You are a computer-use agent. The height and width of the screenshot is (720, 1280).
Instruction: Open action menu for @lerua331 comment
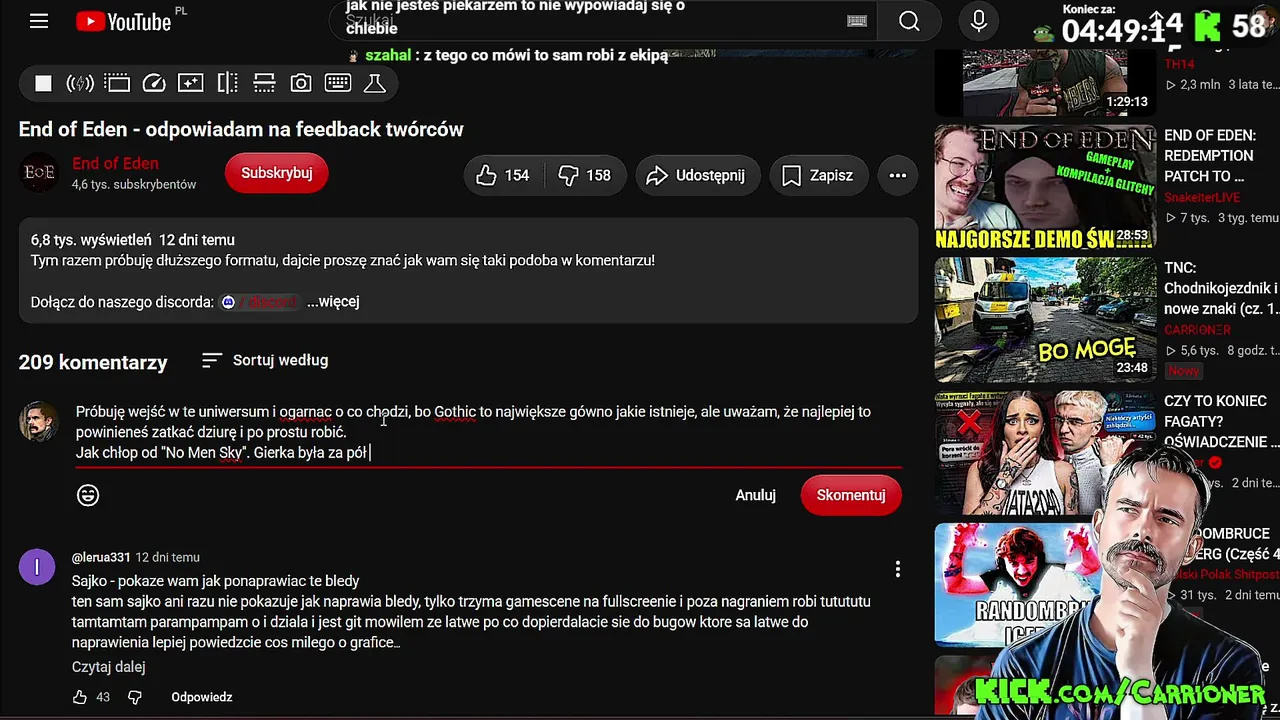pyautogui.click(x=897, y=569)
